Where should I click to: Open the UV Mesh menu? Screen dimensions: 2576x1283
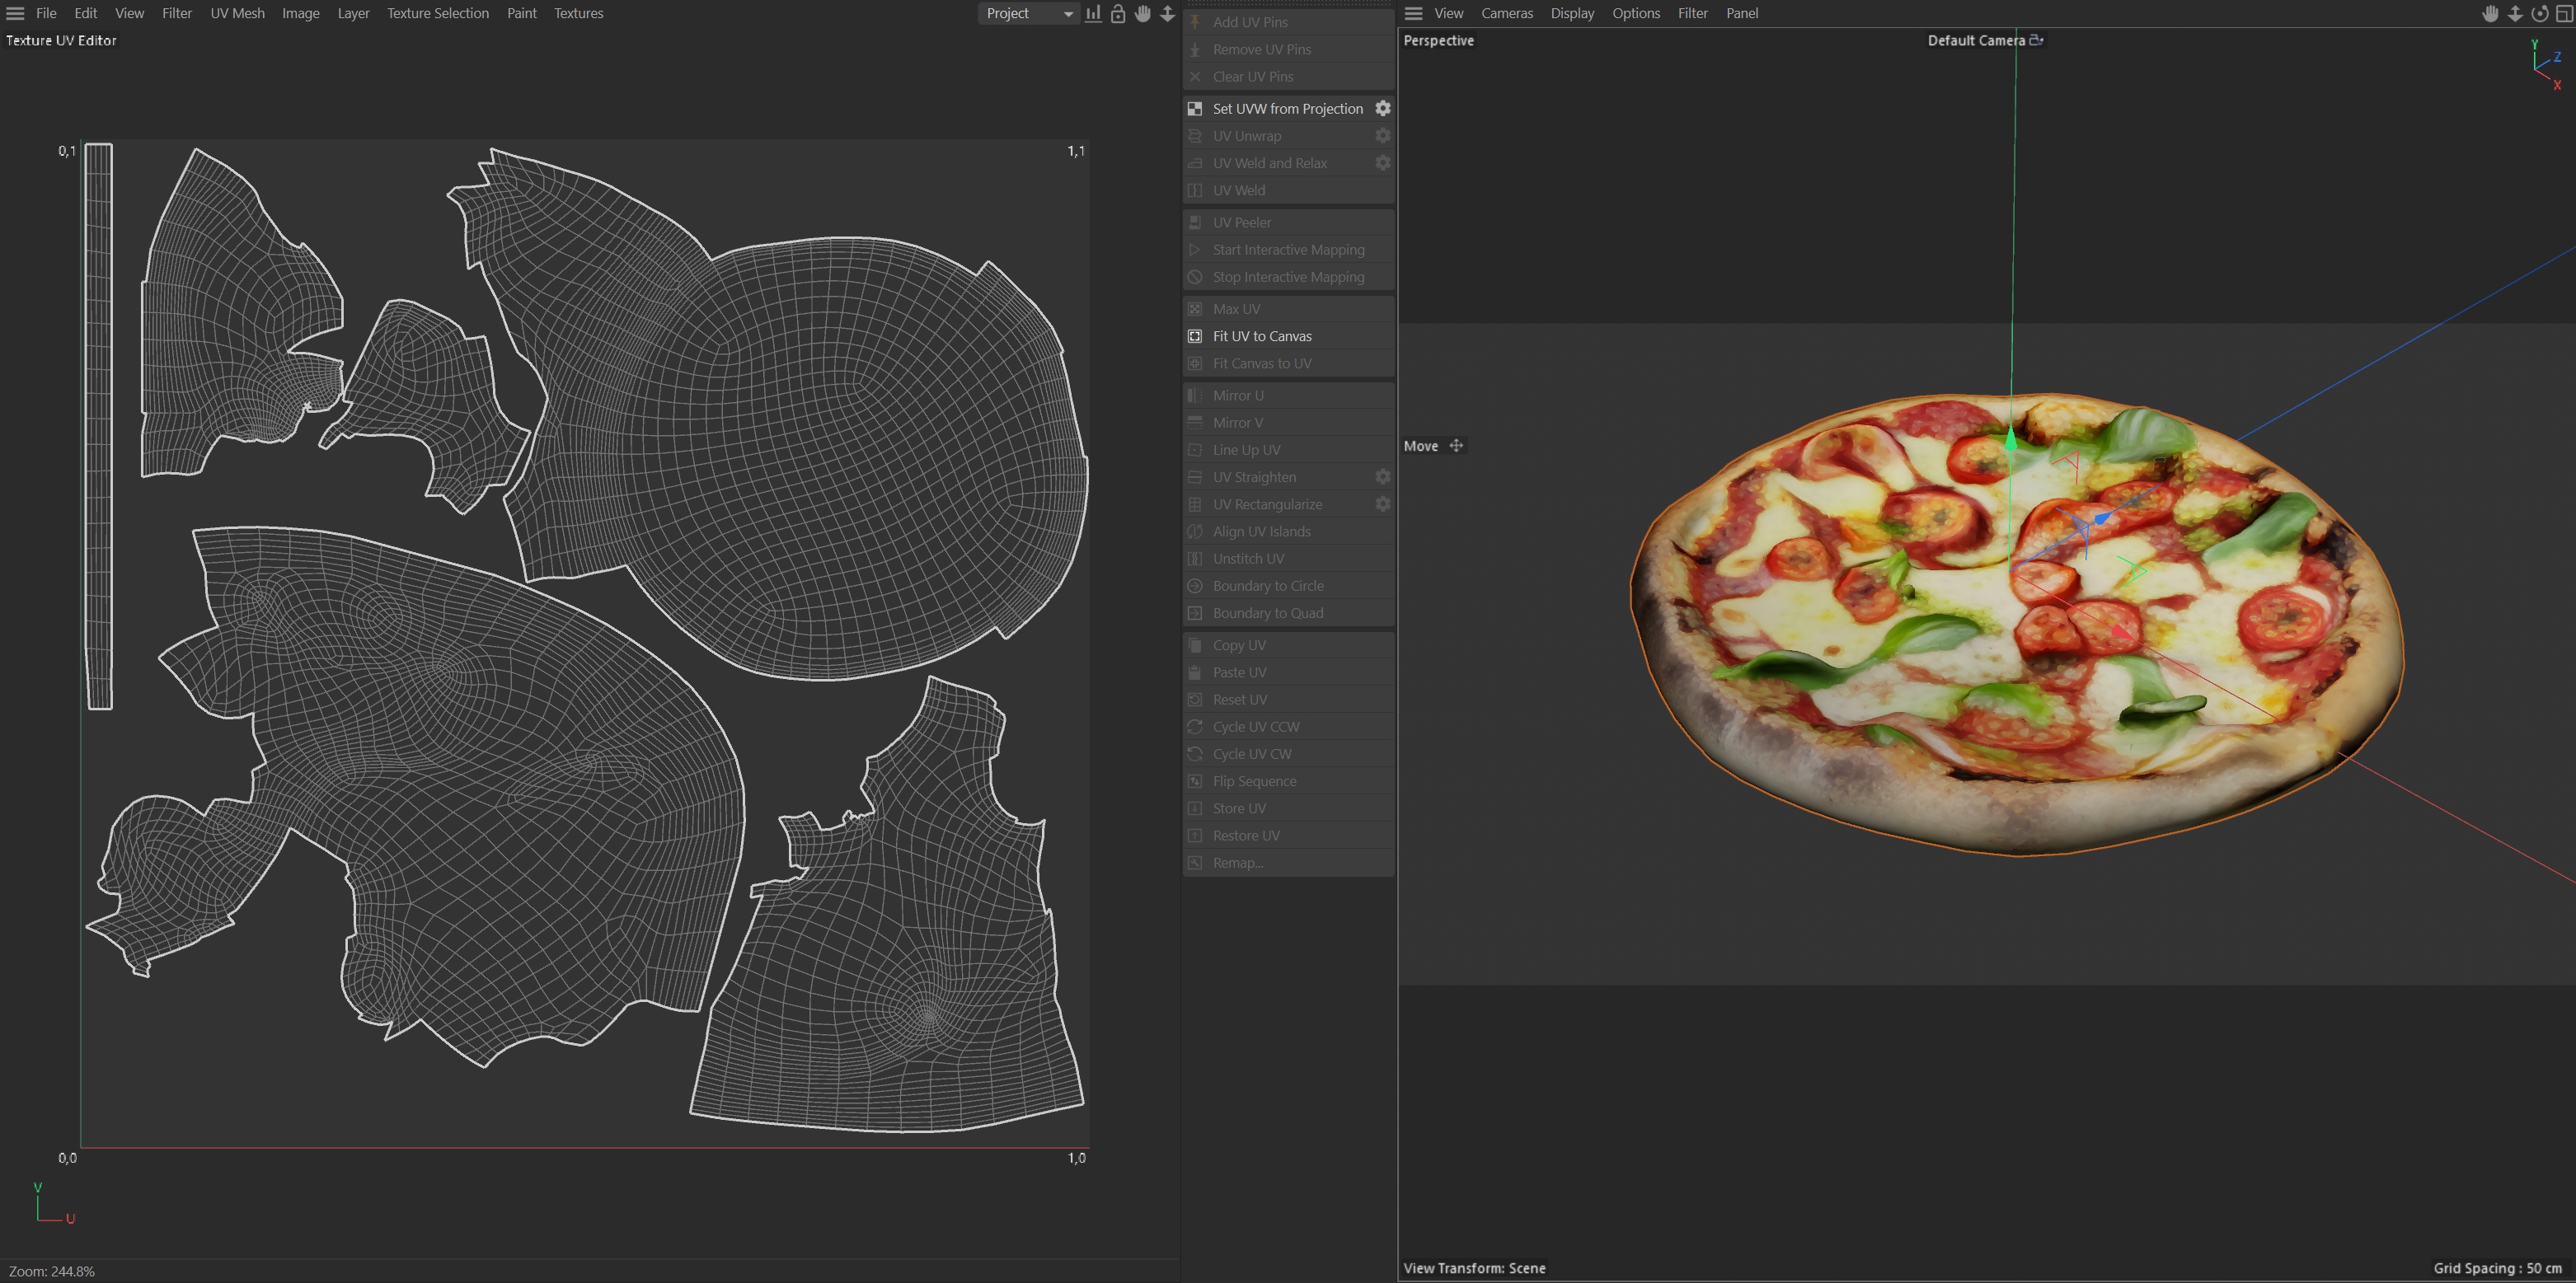pos(237,13)
